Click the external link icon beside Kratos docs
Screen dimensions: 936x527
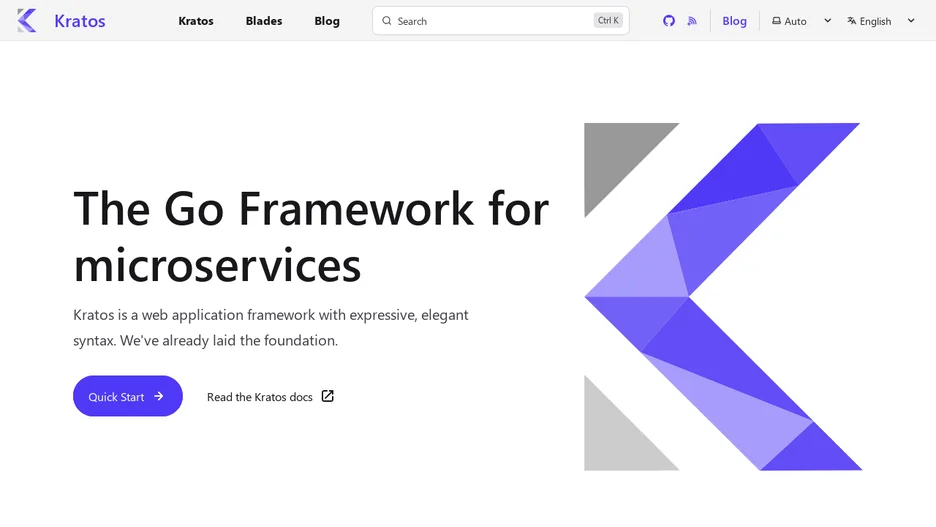coord(328,396)
